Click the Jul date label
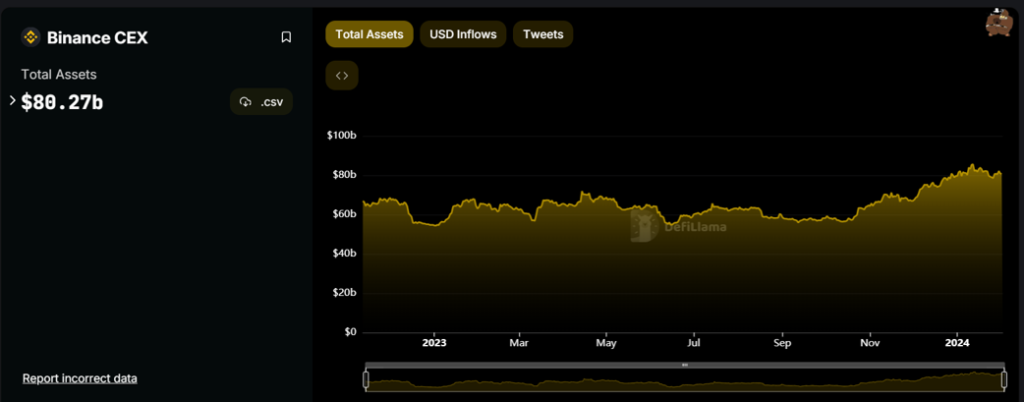This screenshot has height=402, width=1024. tap(694, 343)
